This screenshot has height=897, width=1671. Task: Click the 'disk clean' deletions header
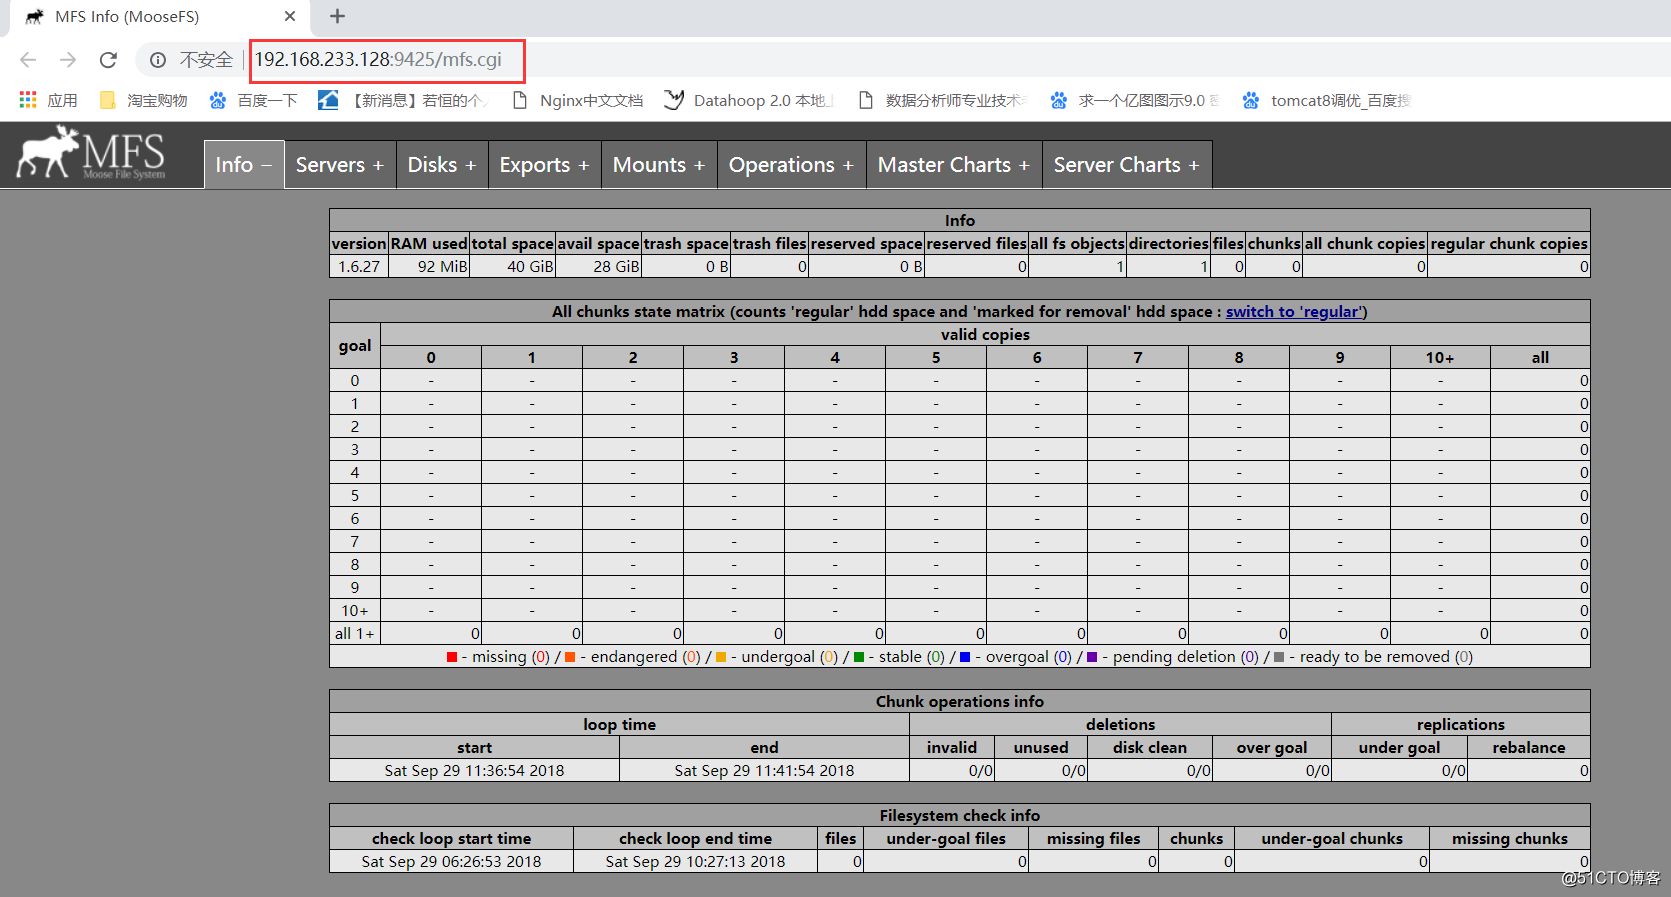point(1150,748)
